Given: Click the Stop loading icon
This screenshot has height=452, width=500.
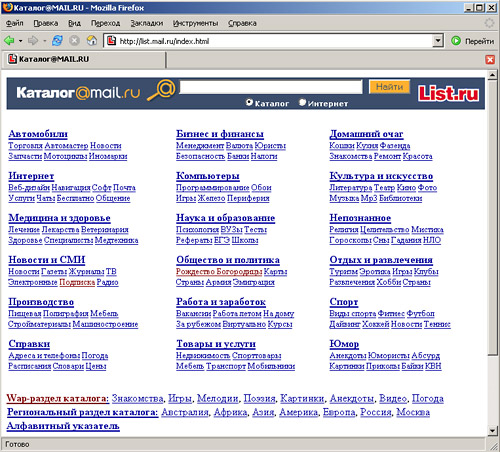Looking at the screenshot, I should pyautogui.click(x=74, y=41).
